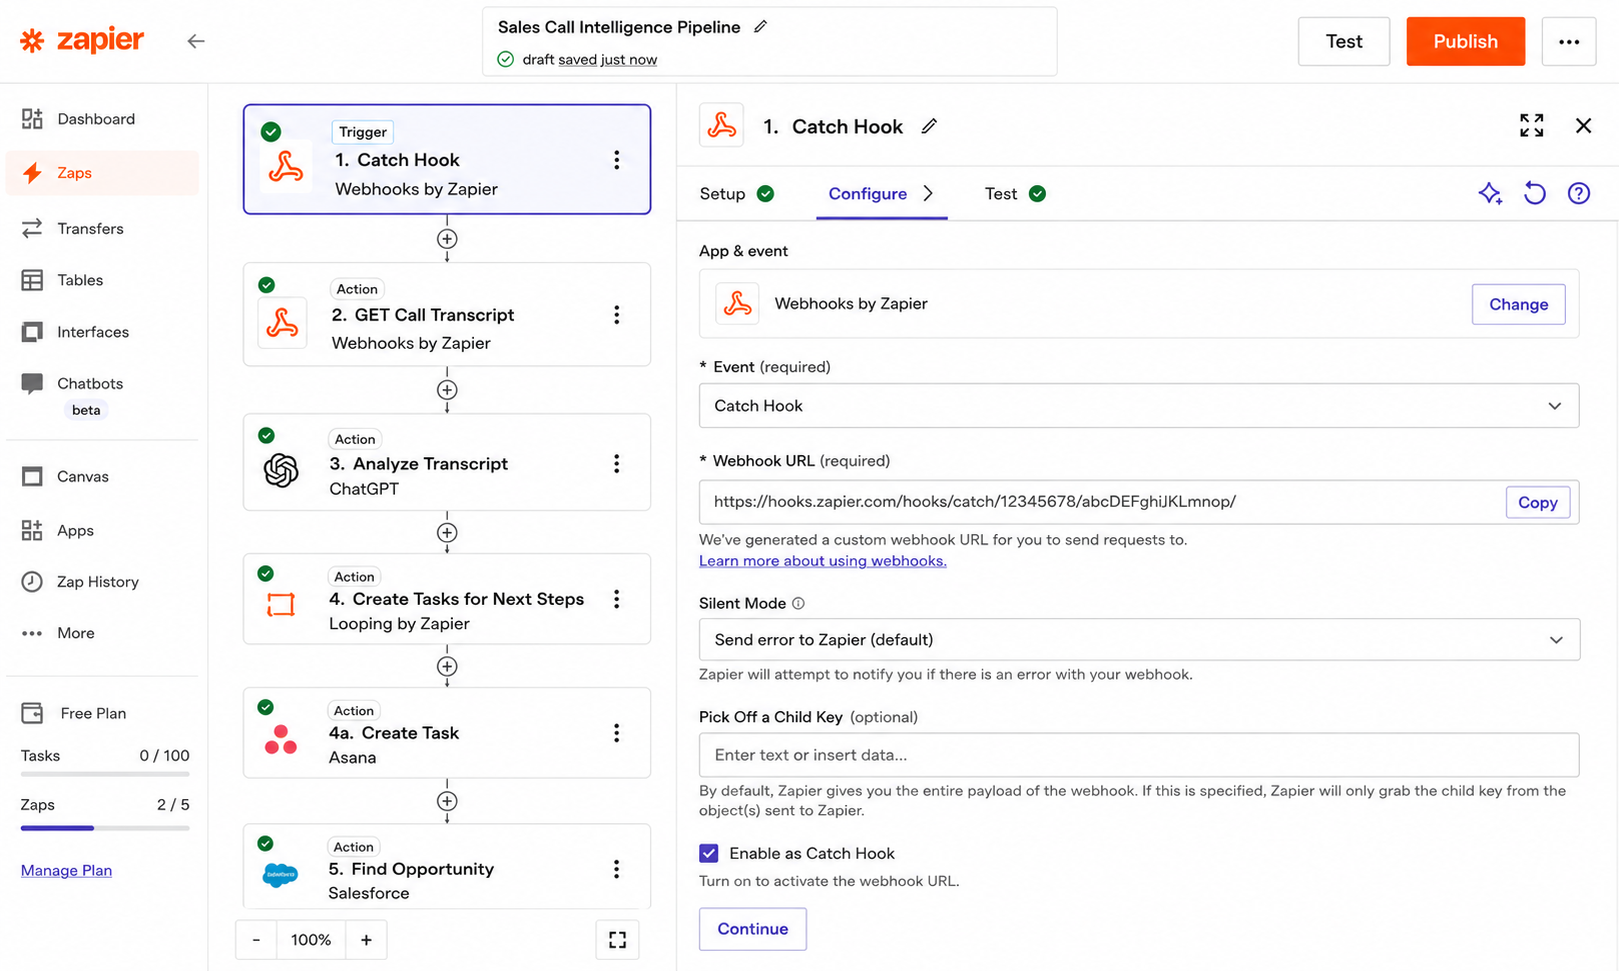Open options for Create Tasks for Next Steps
This screenshot has width=1619, height=971.
[x=617, y=599]
